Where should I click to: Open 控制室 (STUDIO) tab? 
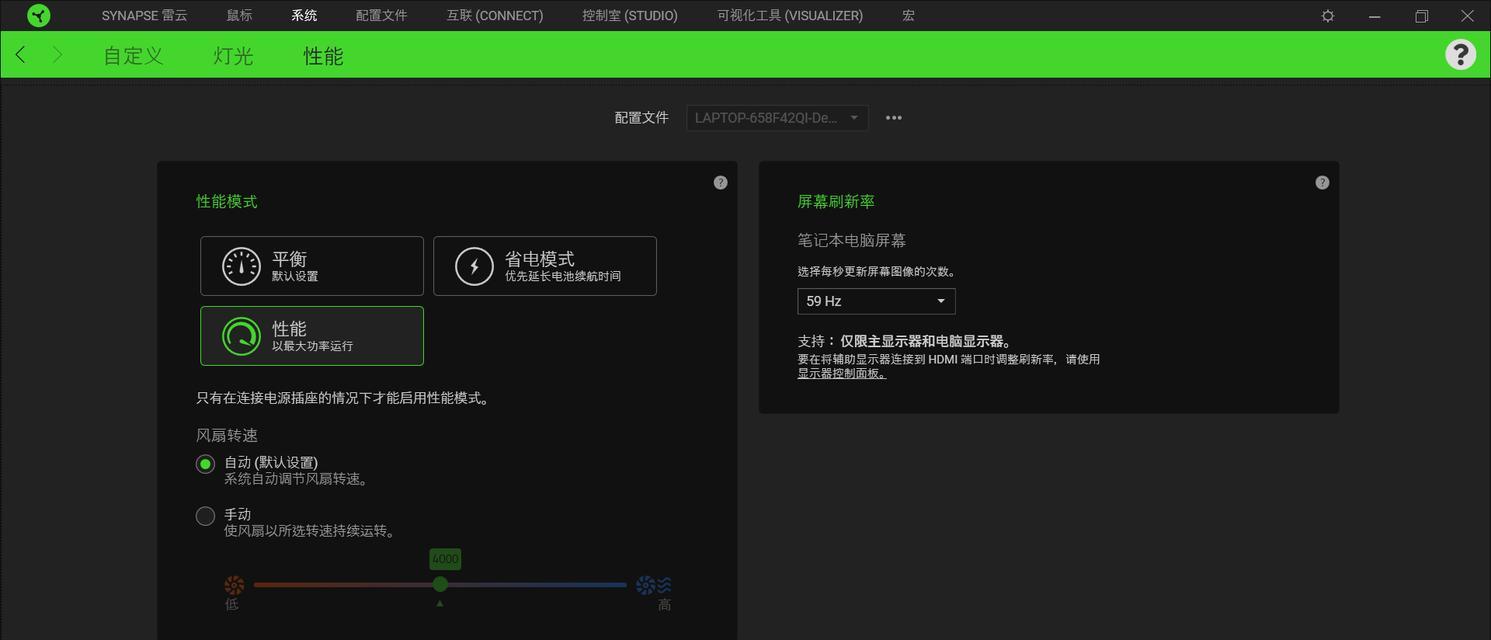click(630, 16)
